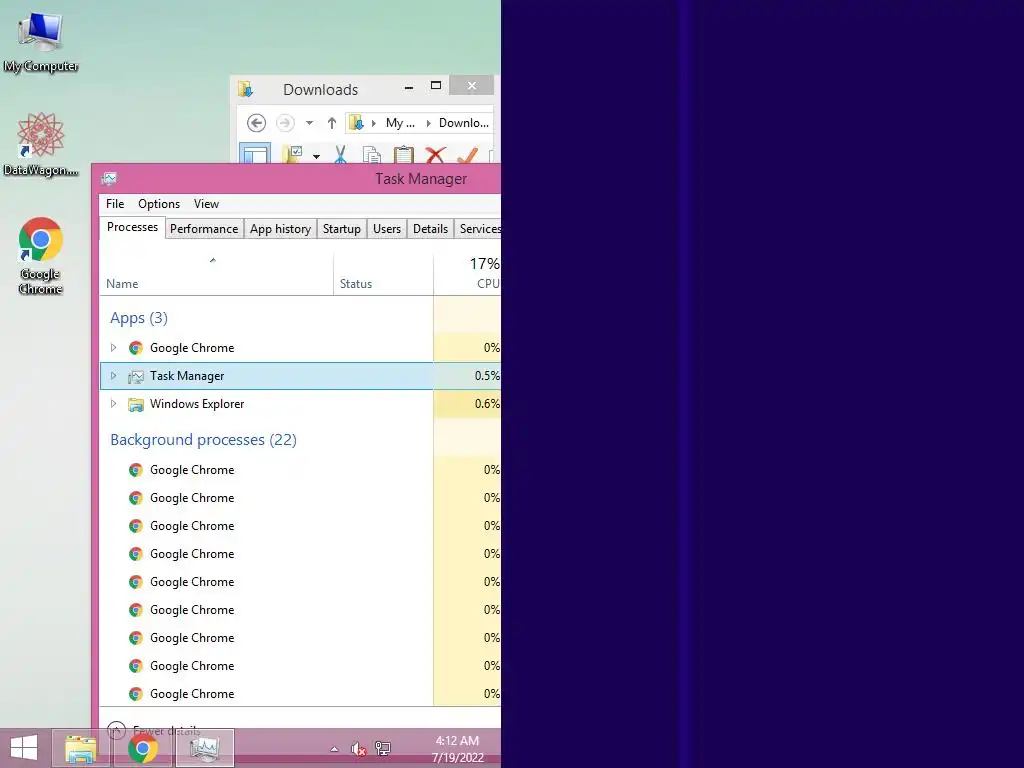
Task: Expand breadcrumb arrow before 'My ...'
Action: click(x=374, y=123)
